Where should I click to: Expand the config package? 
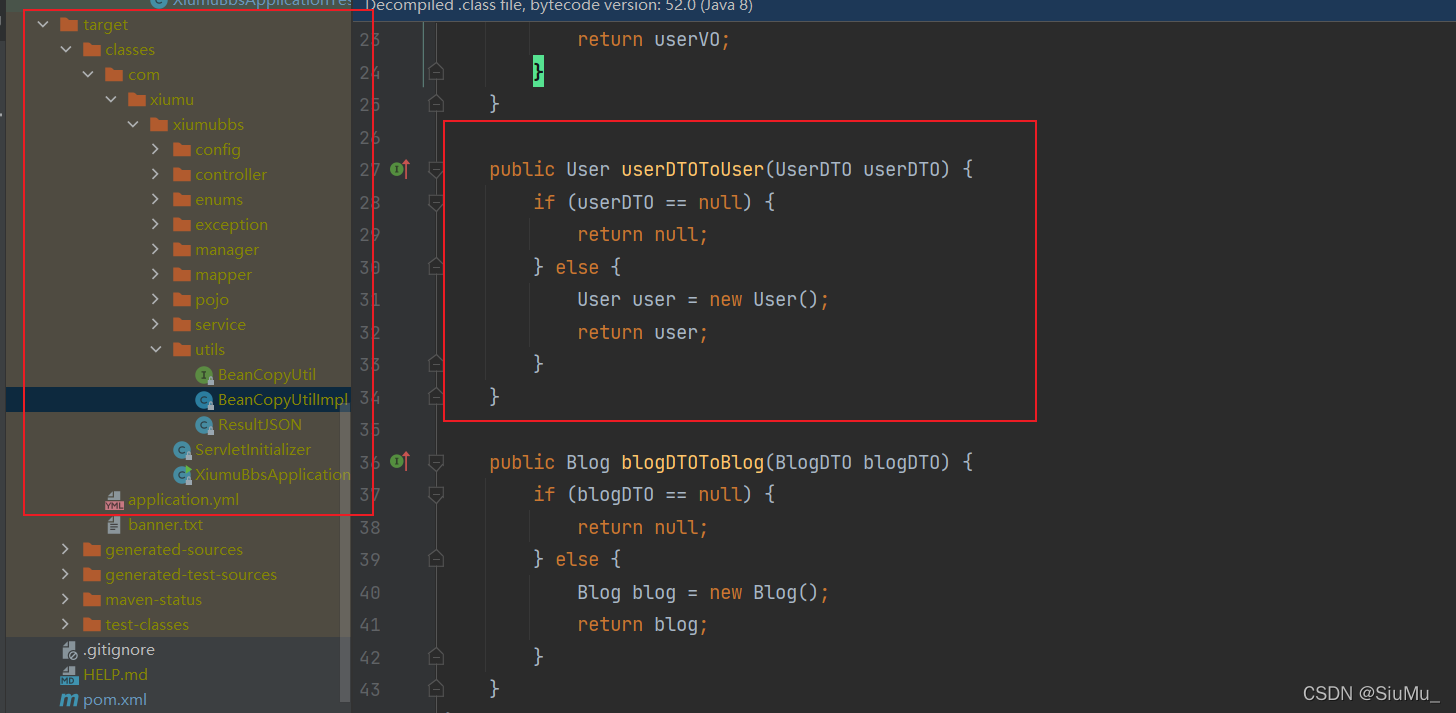pyautogui.click(x=156, y=150)
